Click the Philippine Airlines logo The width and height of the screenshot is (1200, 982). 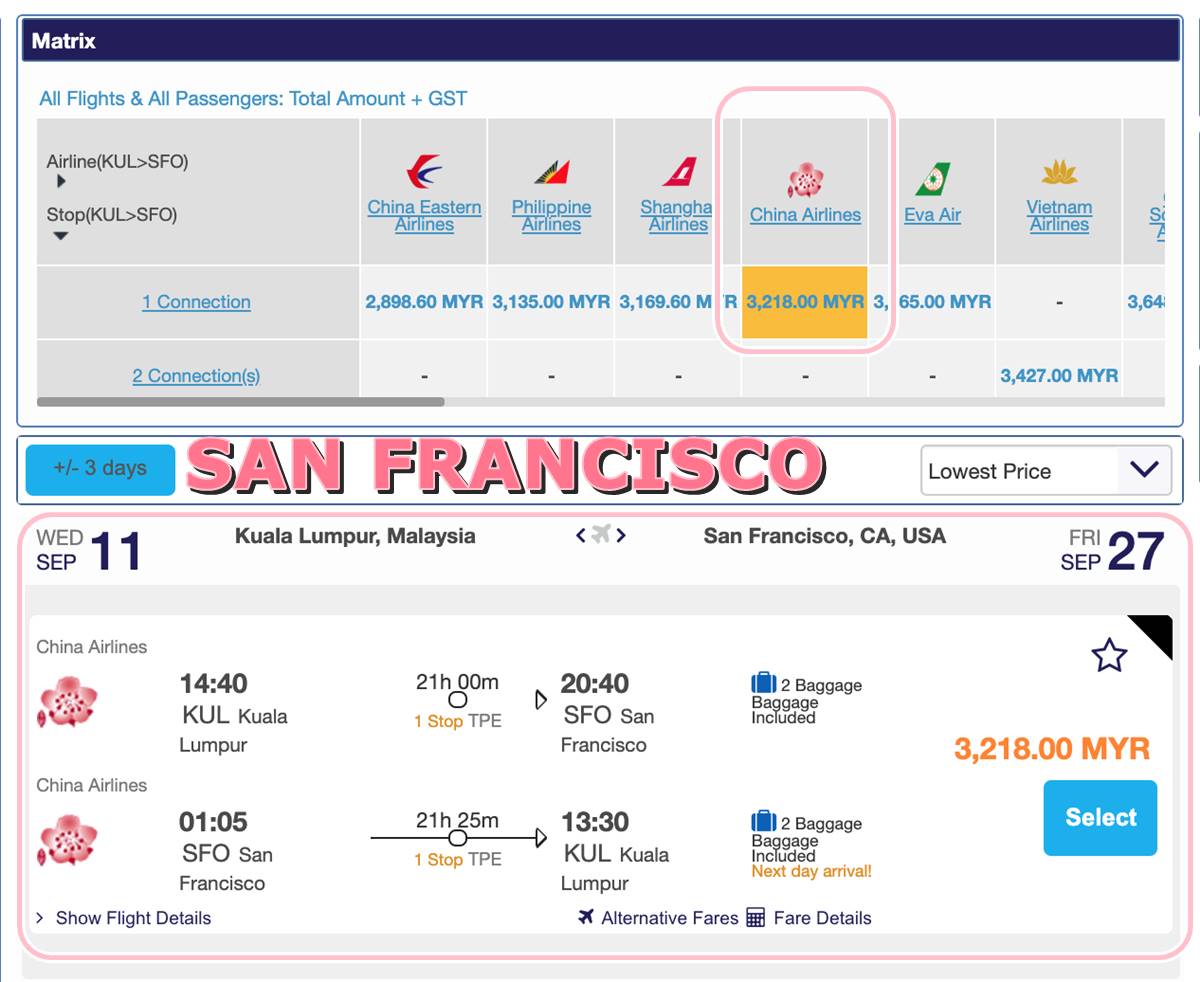pyautogui.click(x=551, y=172)
